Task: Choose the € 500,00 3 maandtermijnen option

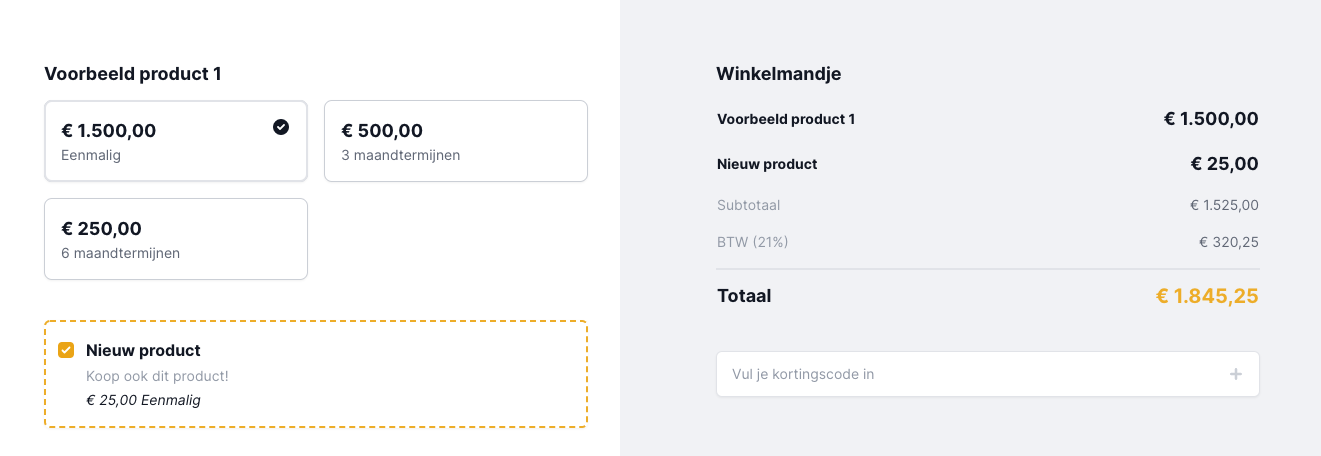Action: (456, 141)
